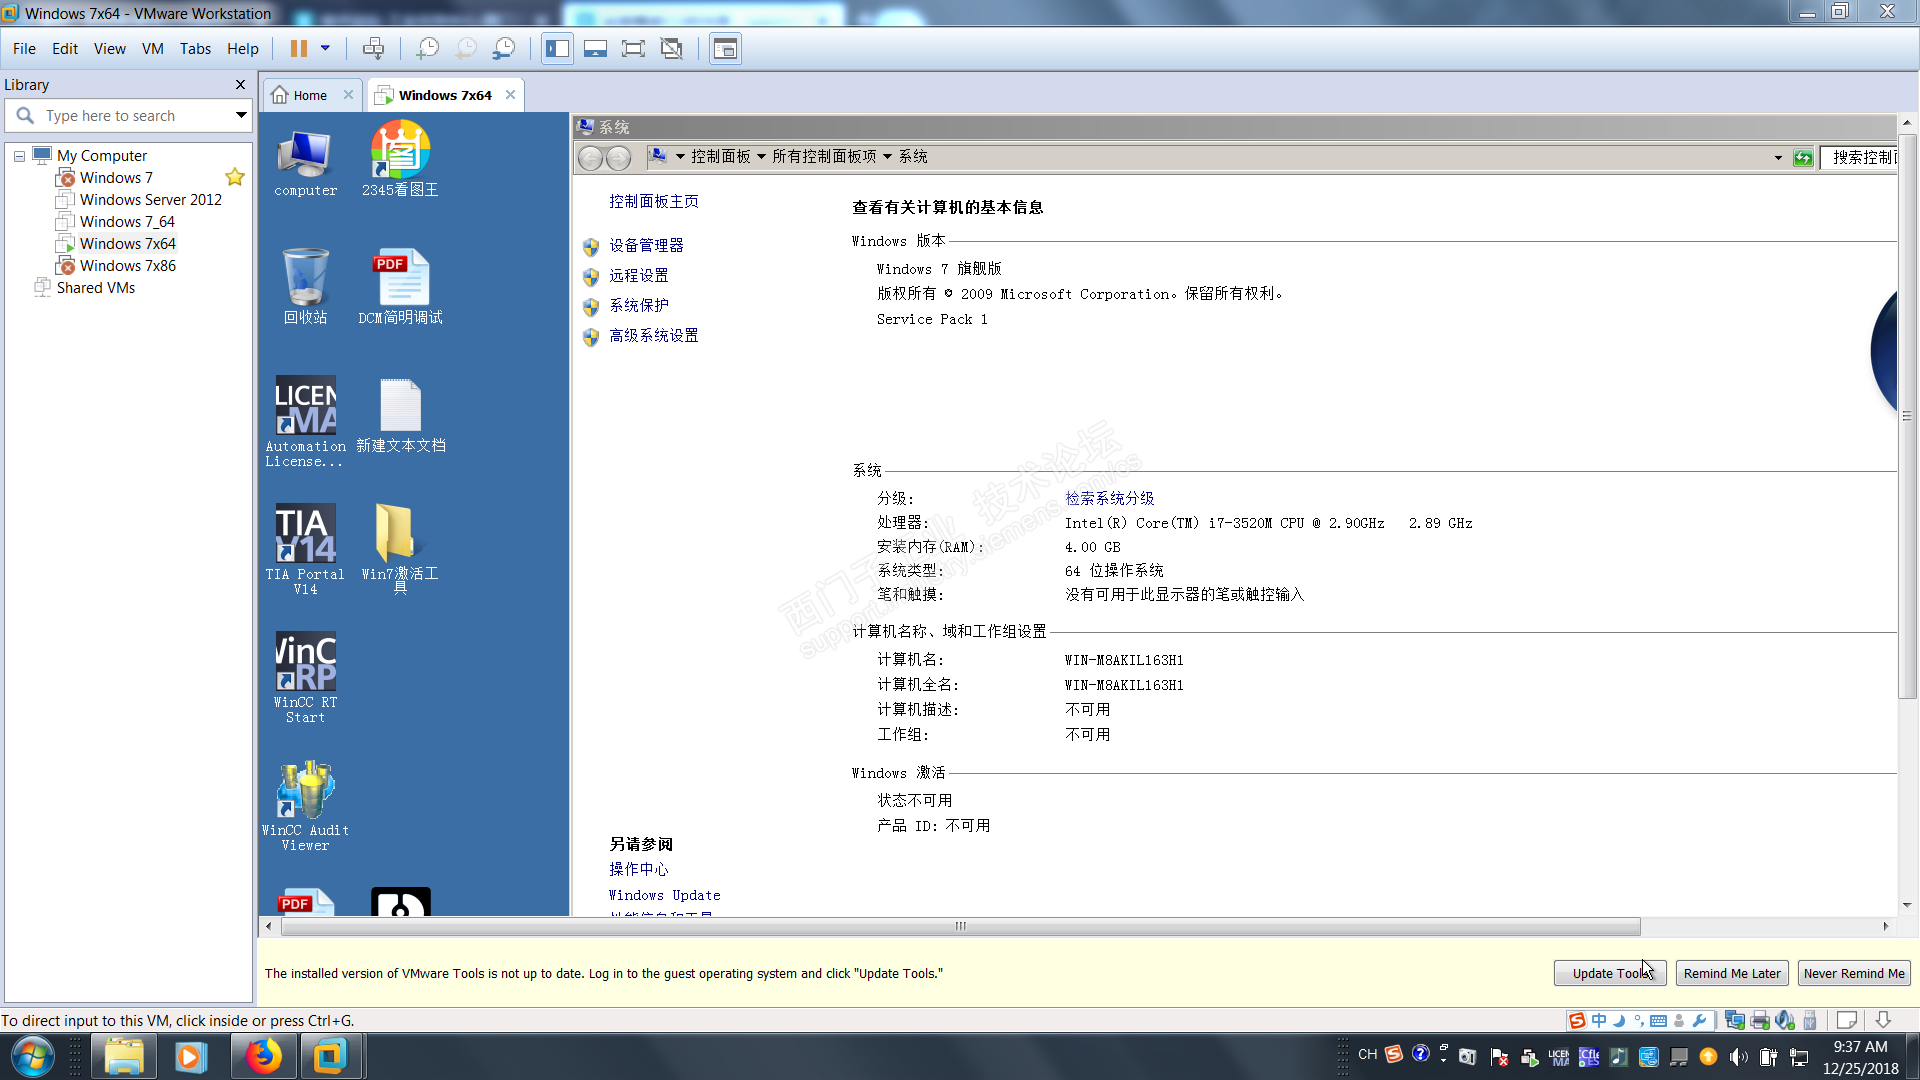Open power options dropdown arrow
The height and width of the screenshot is (1080, 1920).
(325, 48)
